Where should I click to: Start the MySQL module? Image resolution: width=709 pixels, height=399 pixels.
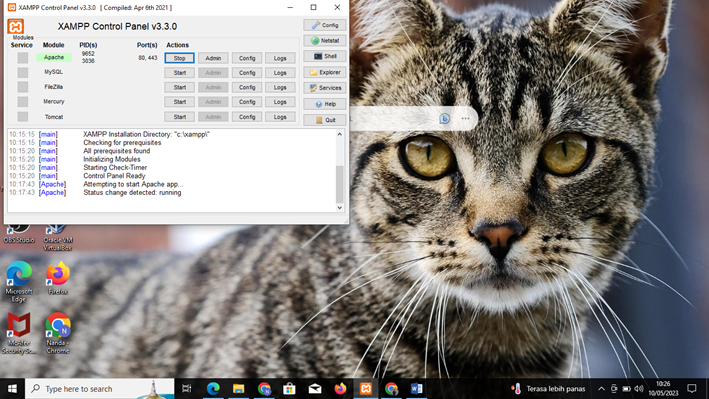(180, 72)
